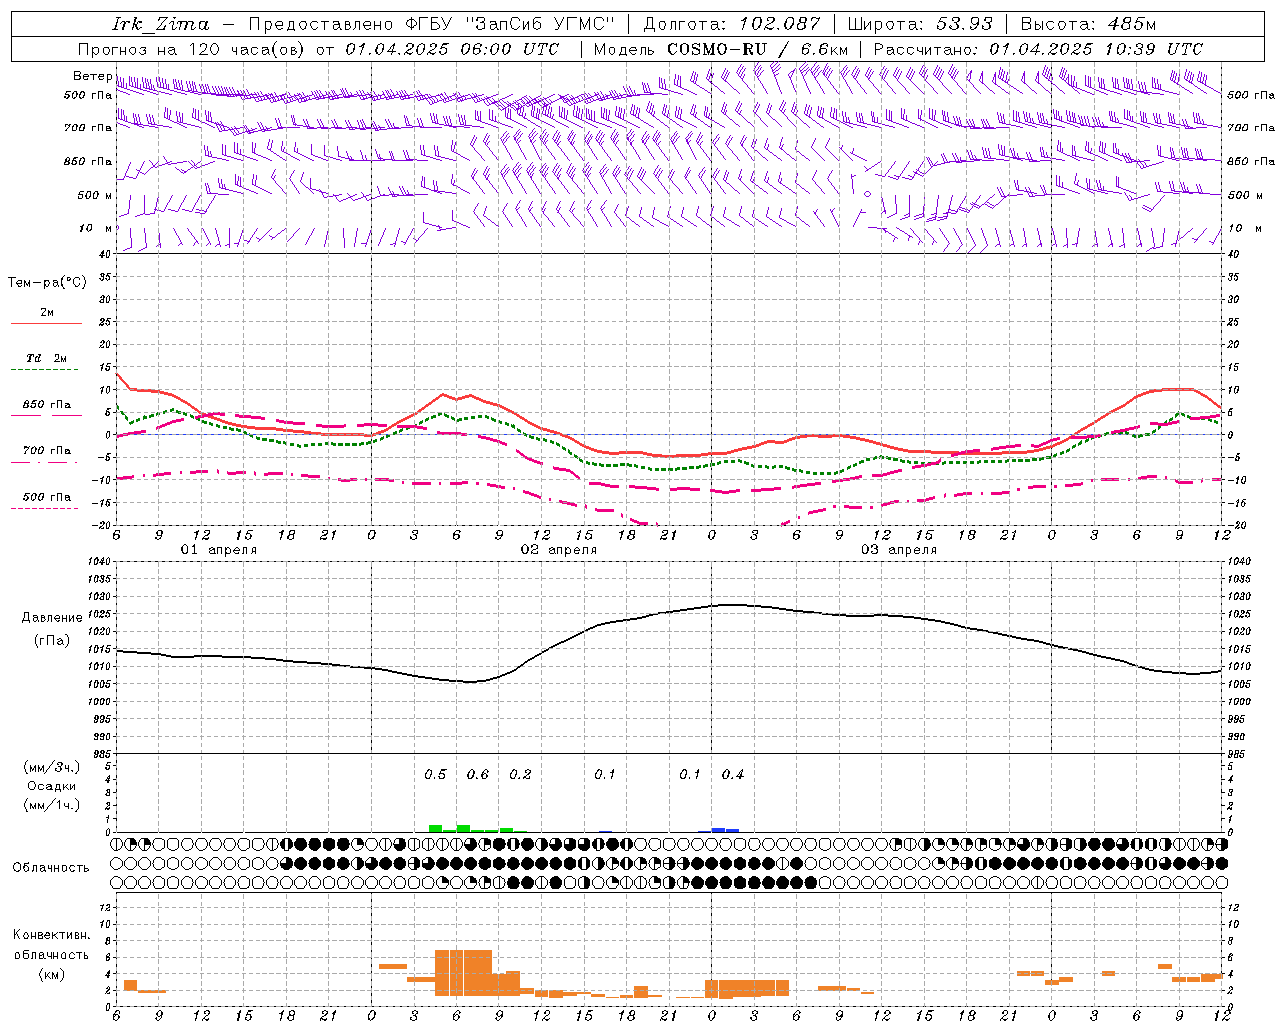Screen dimensions: 1280x1024
Task: Click the "Облачность" cloud cover label
Action: [51, 867]
